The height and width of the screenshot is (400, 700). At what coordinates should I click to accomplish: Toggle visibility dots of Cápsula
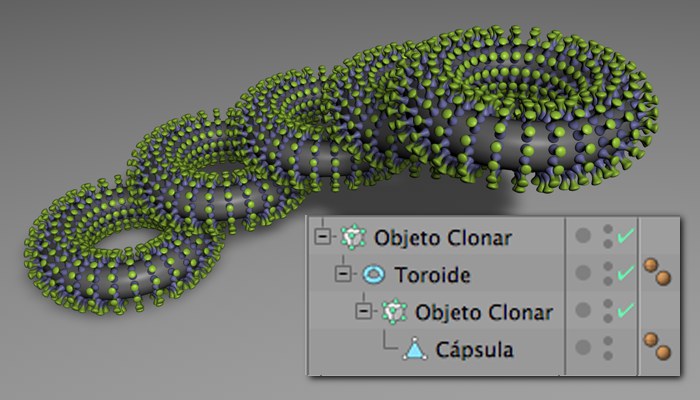tap(608, 348)
